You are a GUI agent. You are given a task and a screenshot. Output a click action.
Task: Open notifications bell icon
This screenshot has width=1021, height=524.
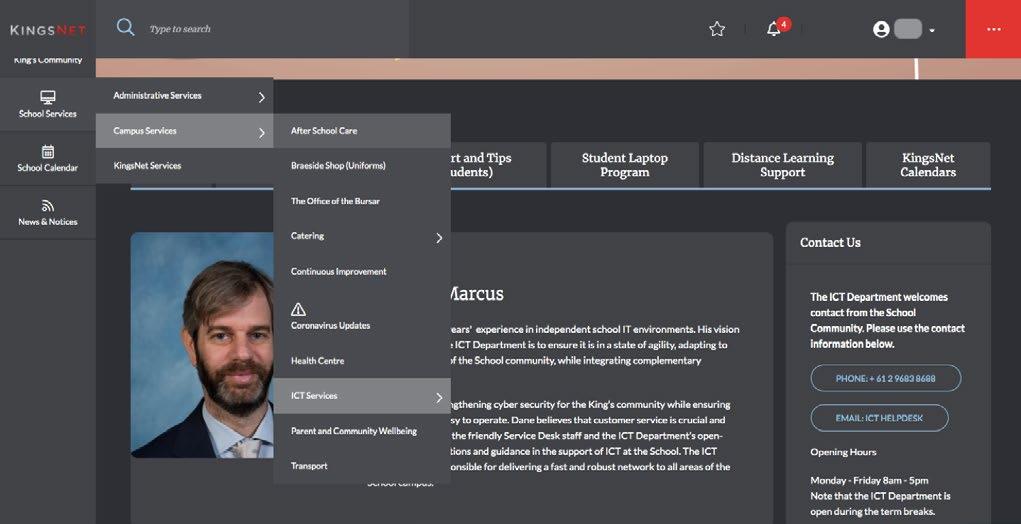pos(774,29)
